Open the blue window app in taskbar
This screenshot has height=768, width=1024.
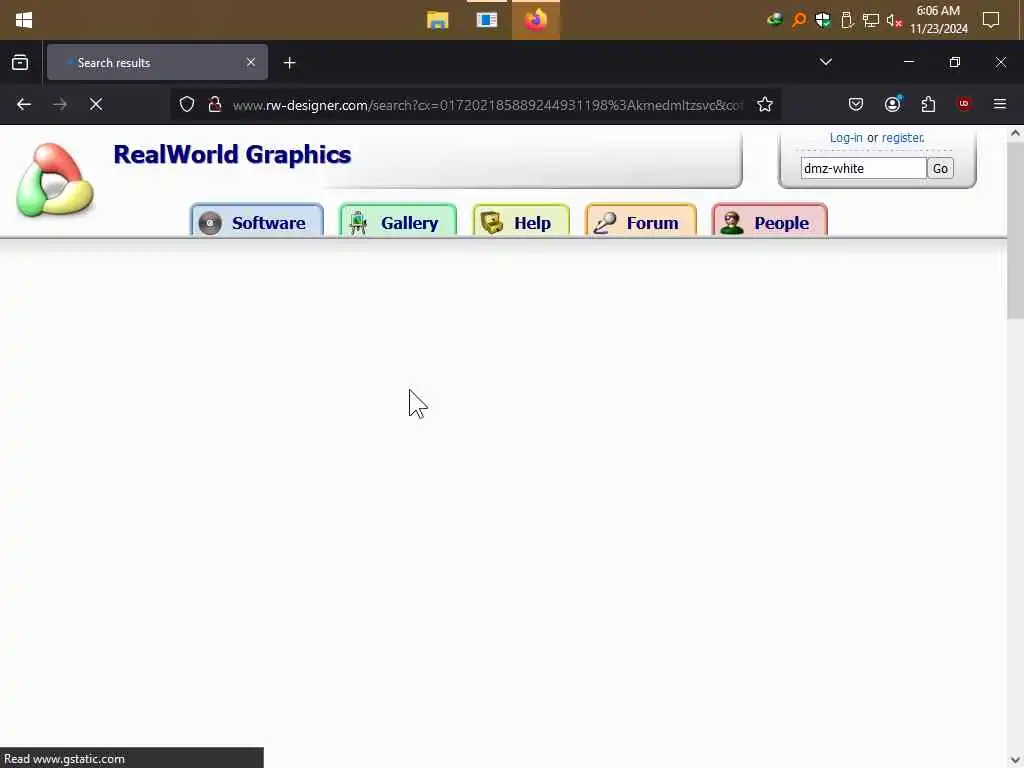point(487,20)
